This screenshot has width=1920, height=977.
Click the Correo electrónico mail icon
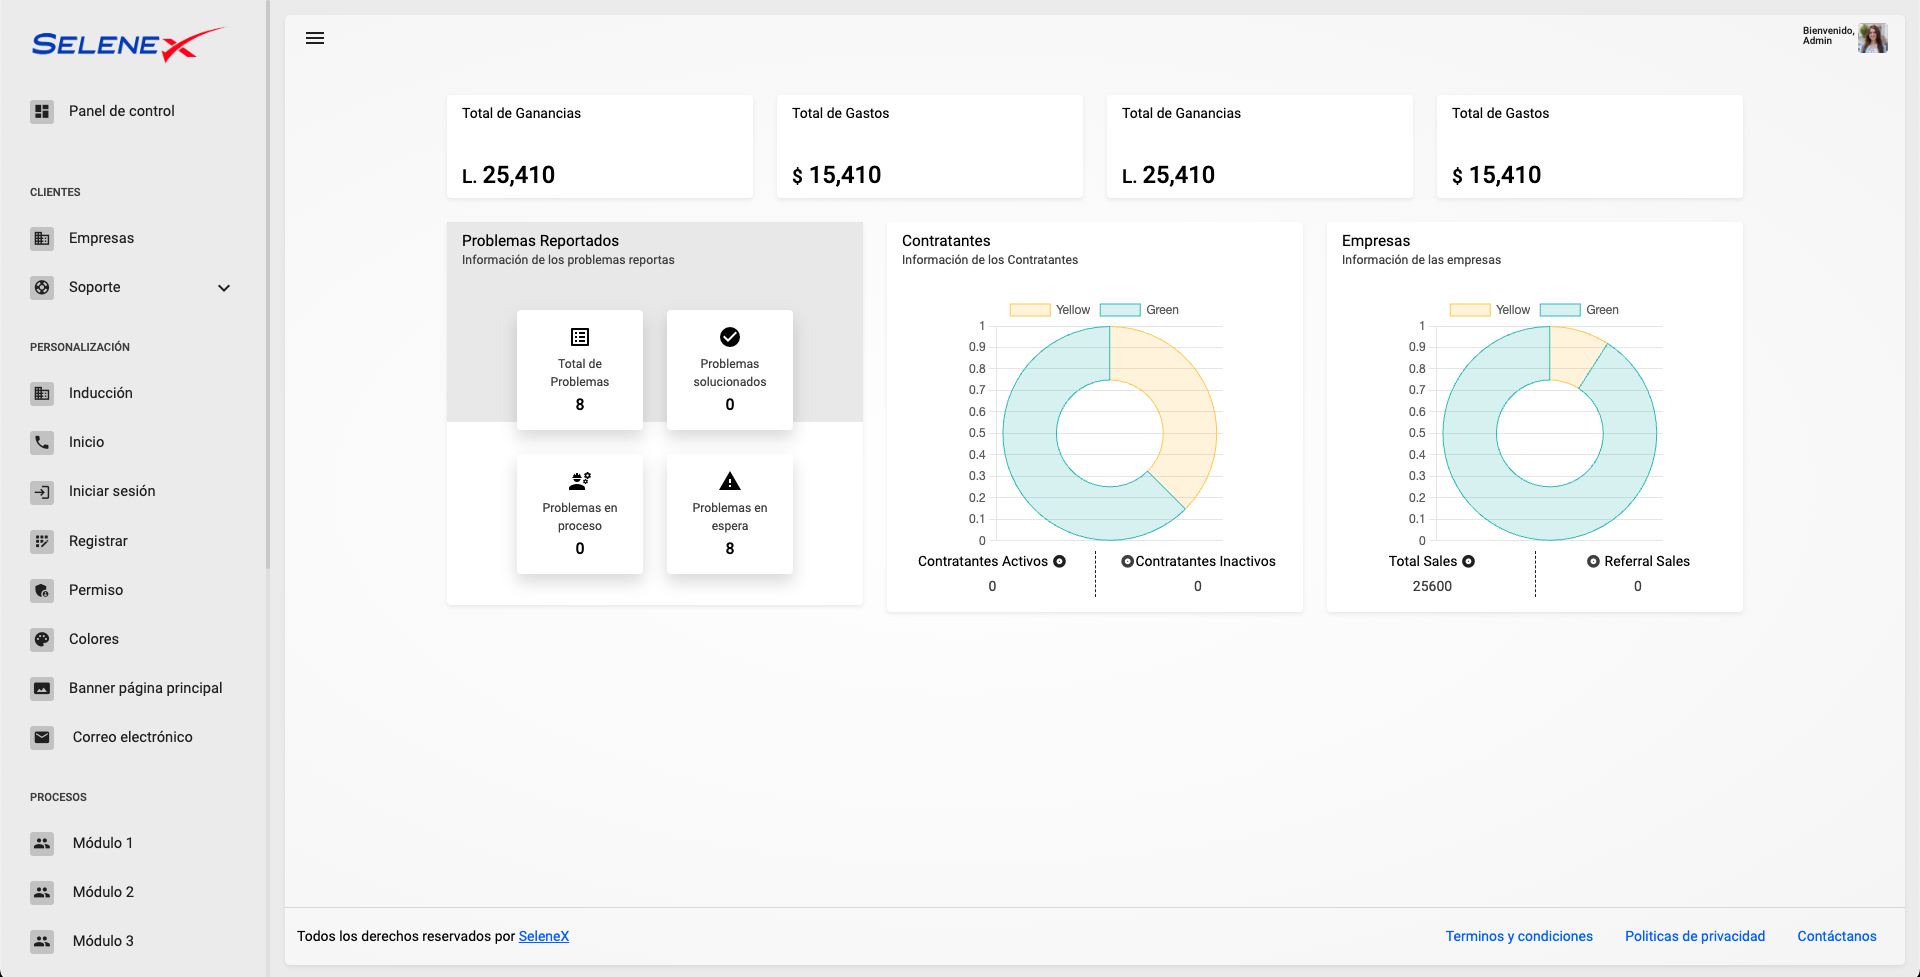tap(41, 737)
